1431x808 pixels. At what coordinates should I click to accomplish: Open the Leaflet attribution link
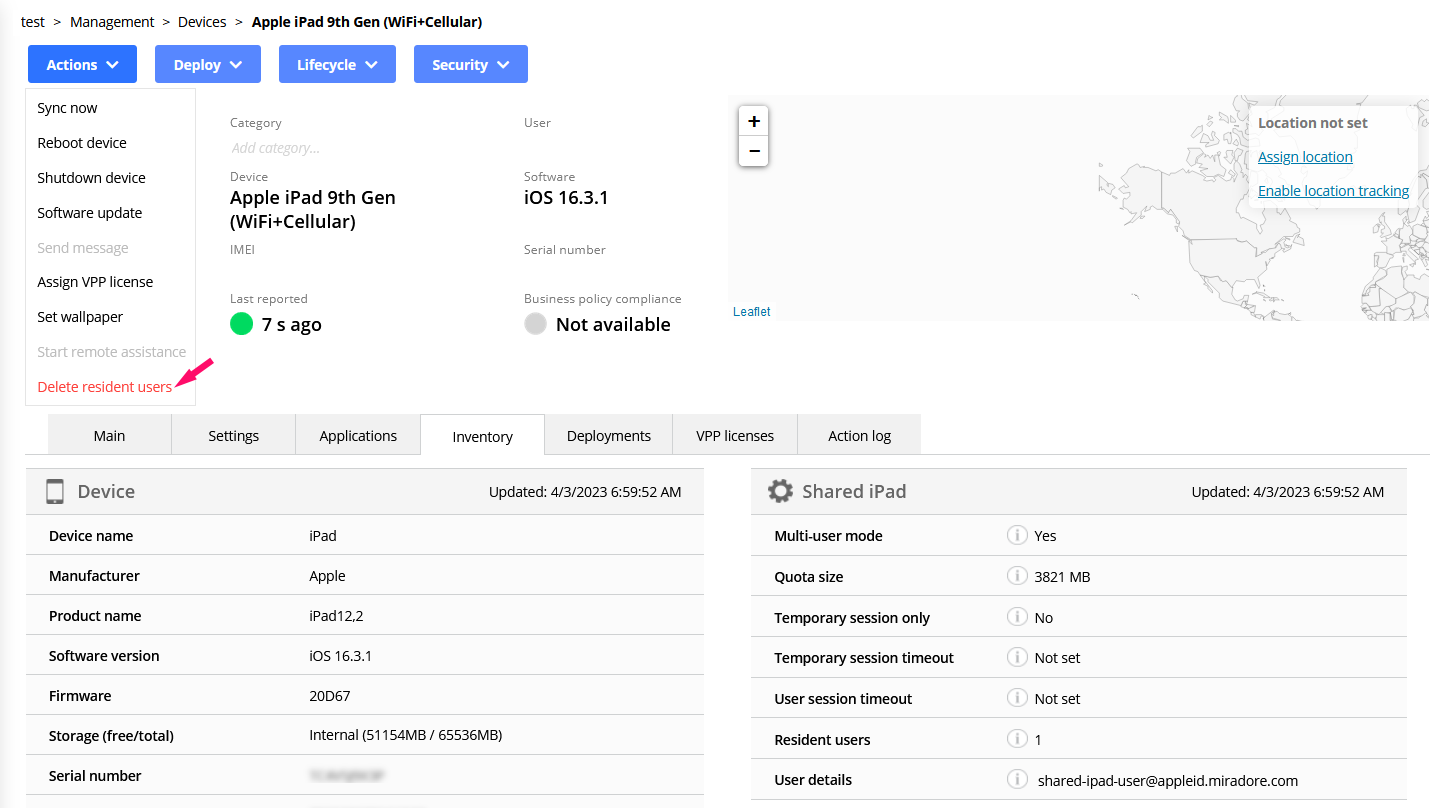(x=752, y=312)
